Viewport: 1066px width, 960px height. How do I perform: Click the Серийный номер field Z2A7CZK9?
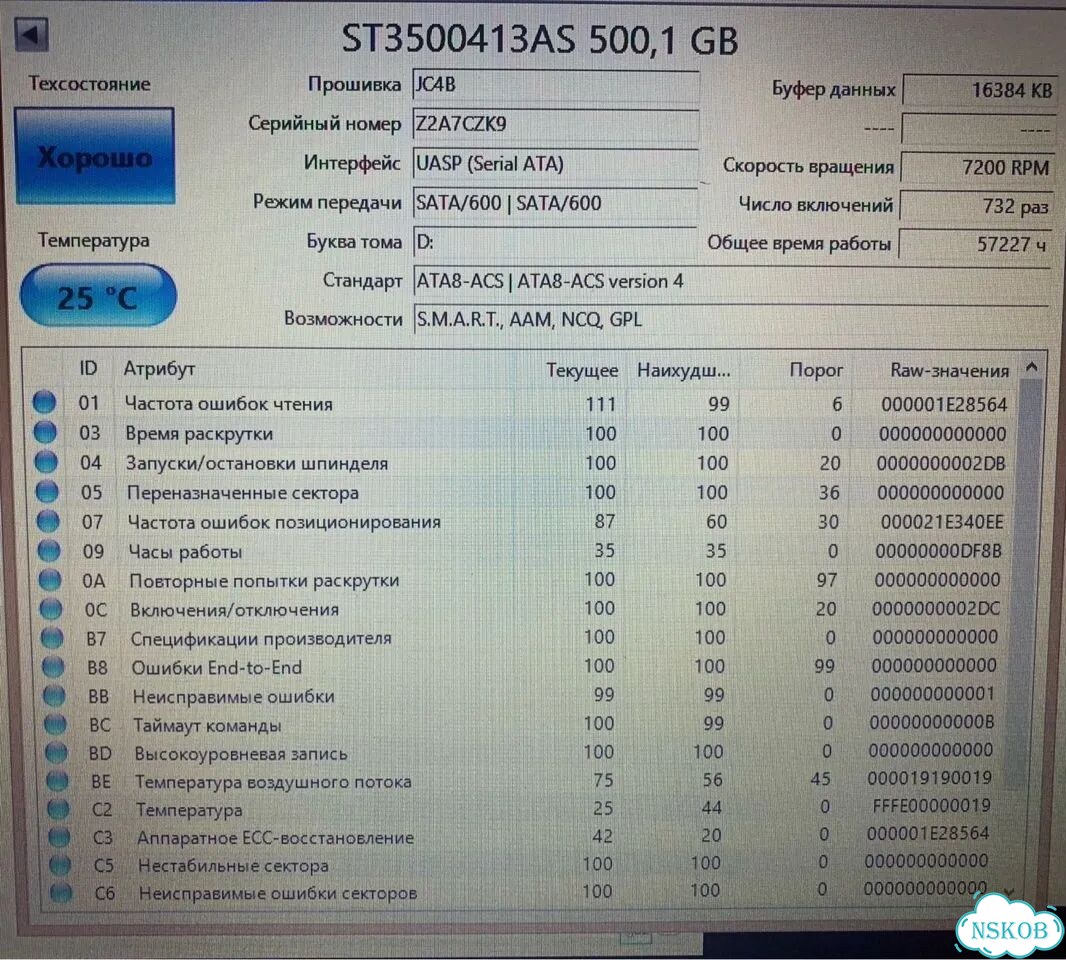[555, 124]
